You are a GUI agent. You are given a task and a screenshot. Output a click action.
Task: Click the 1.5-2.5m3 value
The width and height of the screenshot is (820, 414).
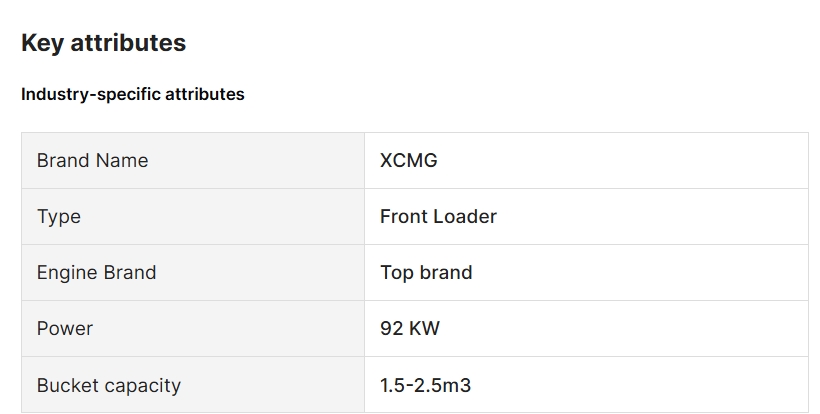coord(426,385)
